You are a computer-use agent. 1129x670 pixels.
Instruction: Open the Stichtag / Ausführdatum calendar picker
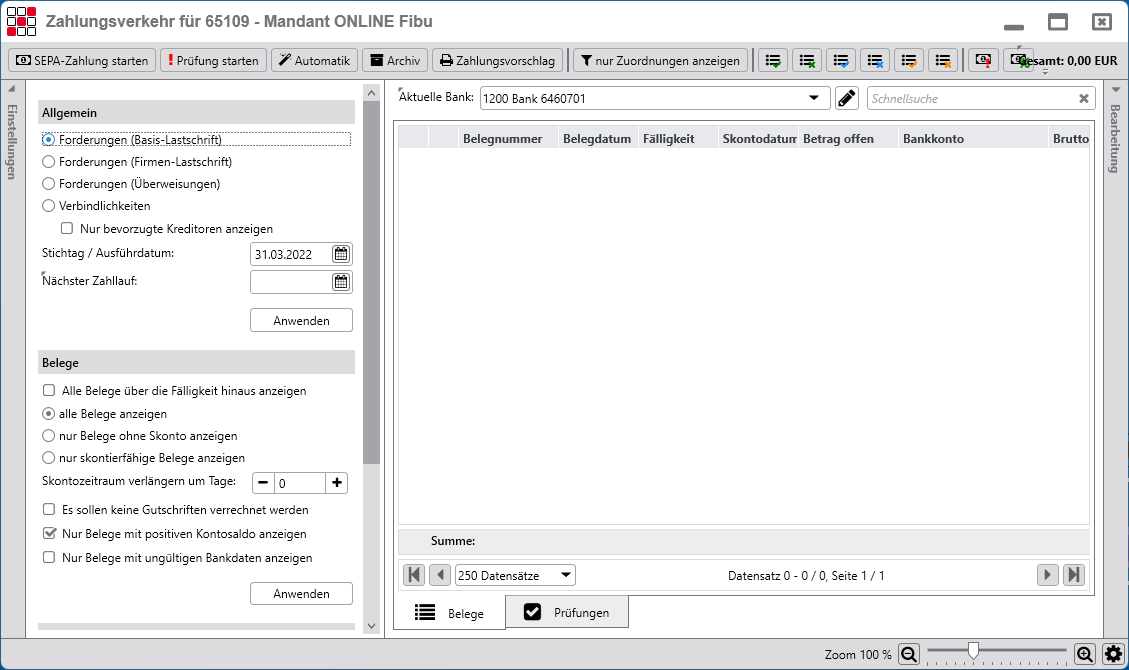(341, 253)
